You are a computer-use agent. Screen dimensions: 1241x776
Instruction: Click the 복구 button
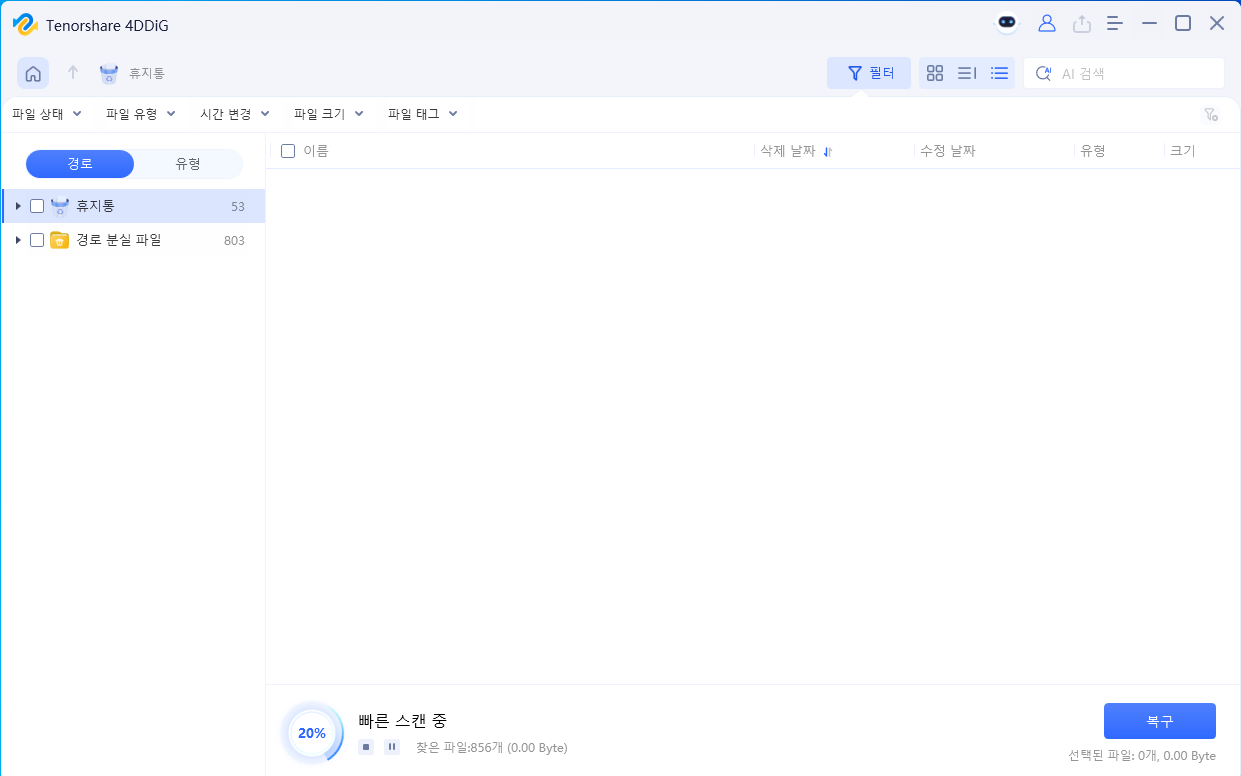[1160, 721]
